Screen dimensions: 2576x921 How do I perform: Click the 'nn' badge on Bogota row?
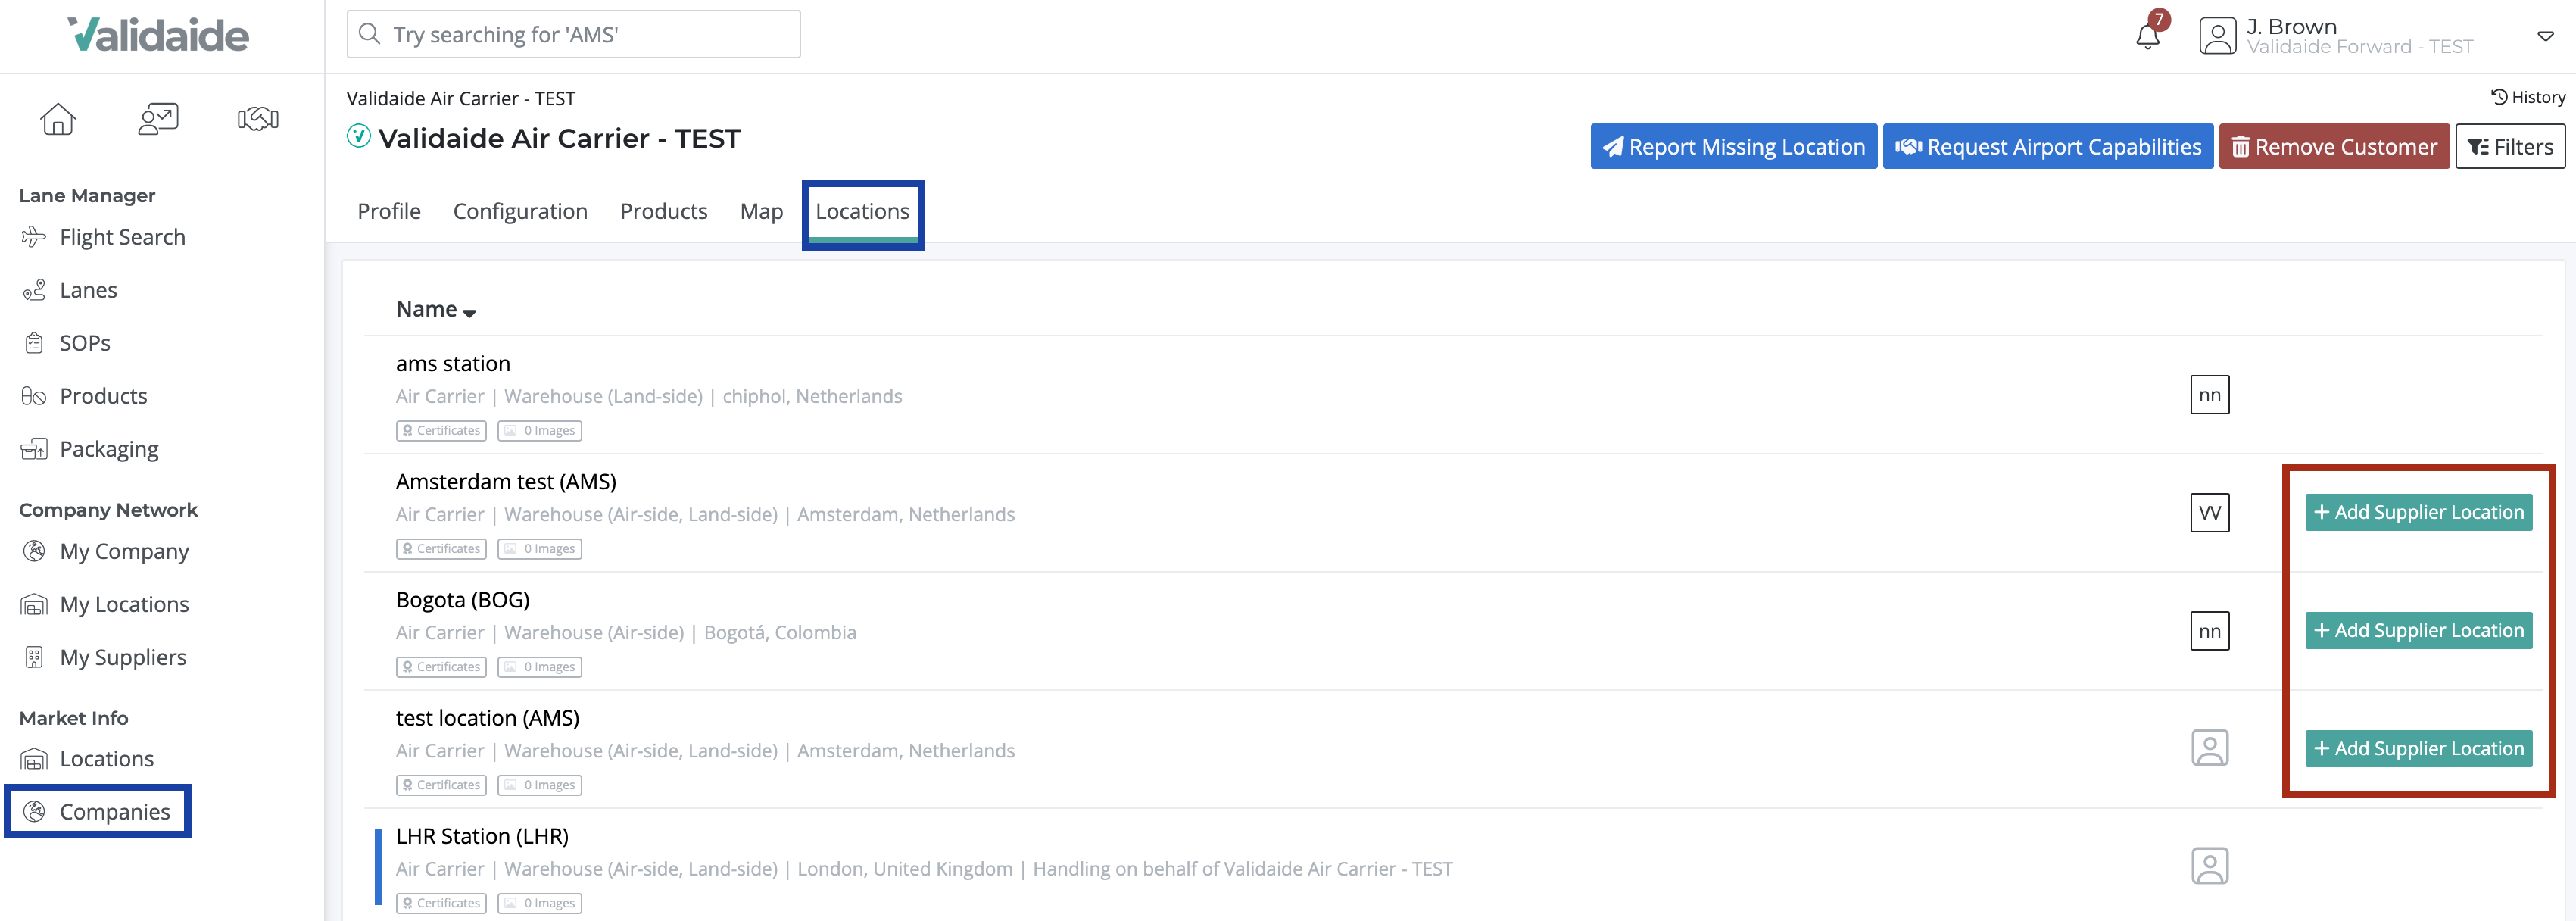point(2209,631)
